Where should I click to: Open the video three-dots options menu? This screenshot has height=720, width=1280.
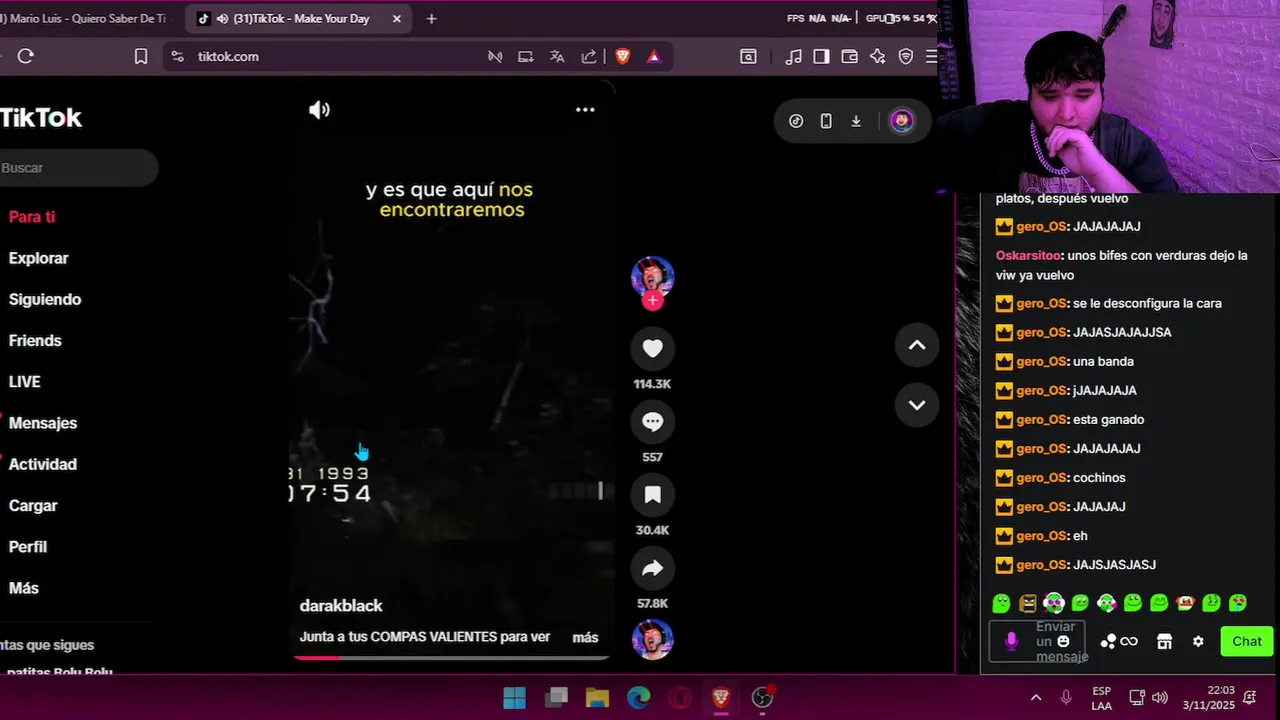(585, 110)
